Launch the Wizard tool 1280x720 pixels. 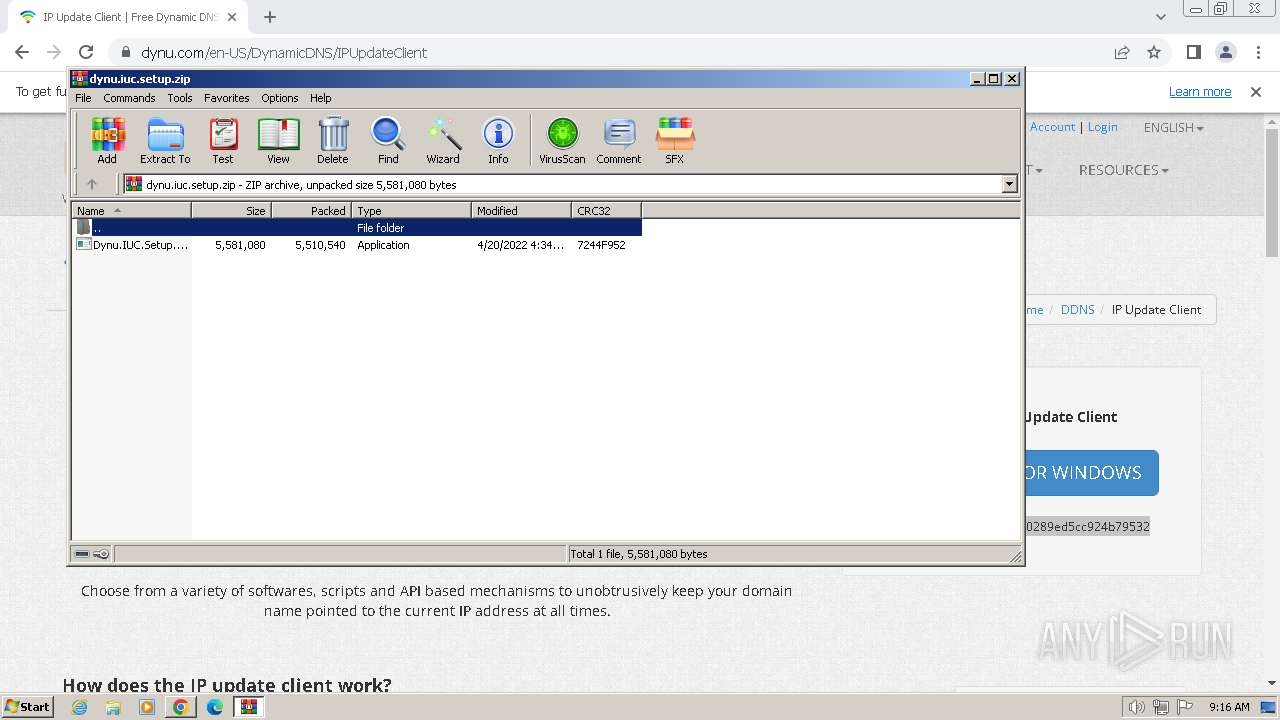tap(443, 140)
